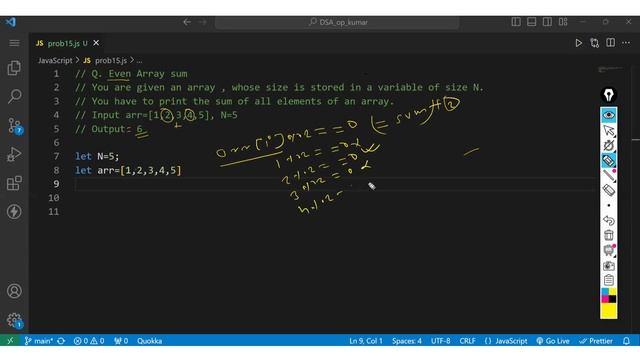Select the pen drawing tool in toolbar
This screenshot has width=640, height=360.
(609, 145)
